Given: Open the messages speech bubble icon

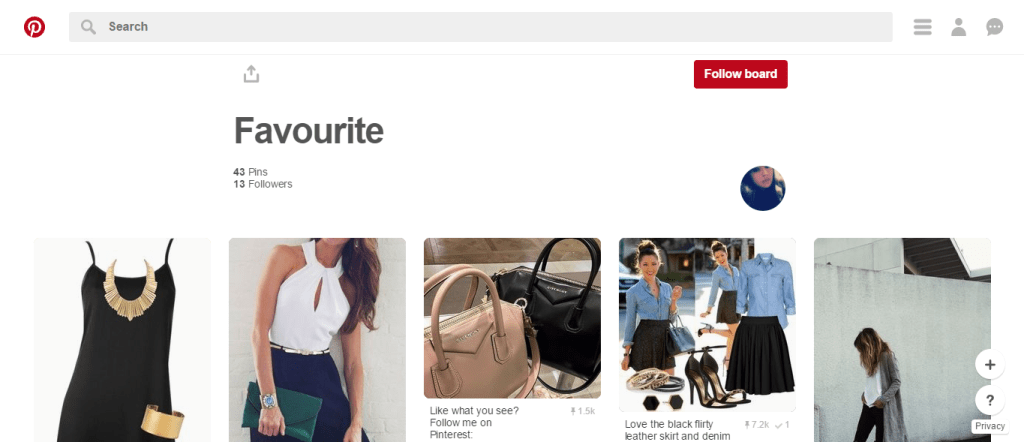Looking at the screenshot, I should (x=994, y=27).
